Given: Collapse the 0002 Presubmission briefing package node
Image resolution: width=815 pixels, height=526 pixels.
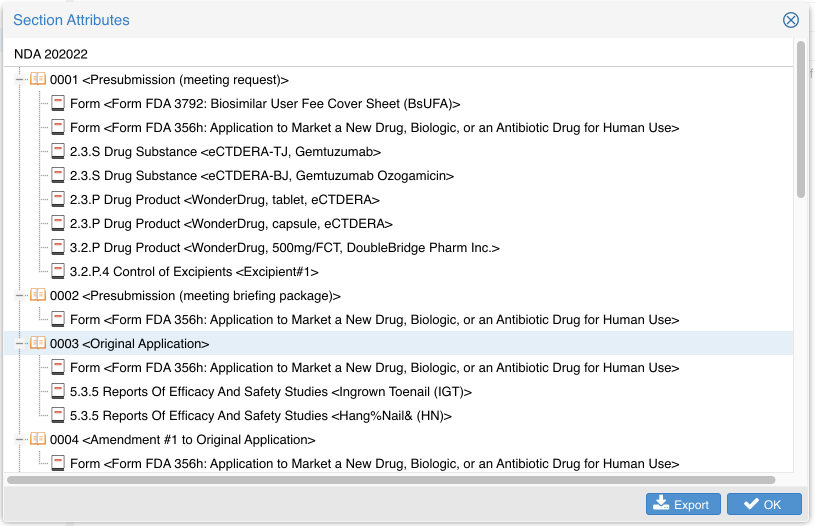Looking at the screenshot, I should click(x=20, y=295).
